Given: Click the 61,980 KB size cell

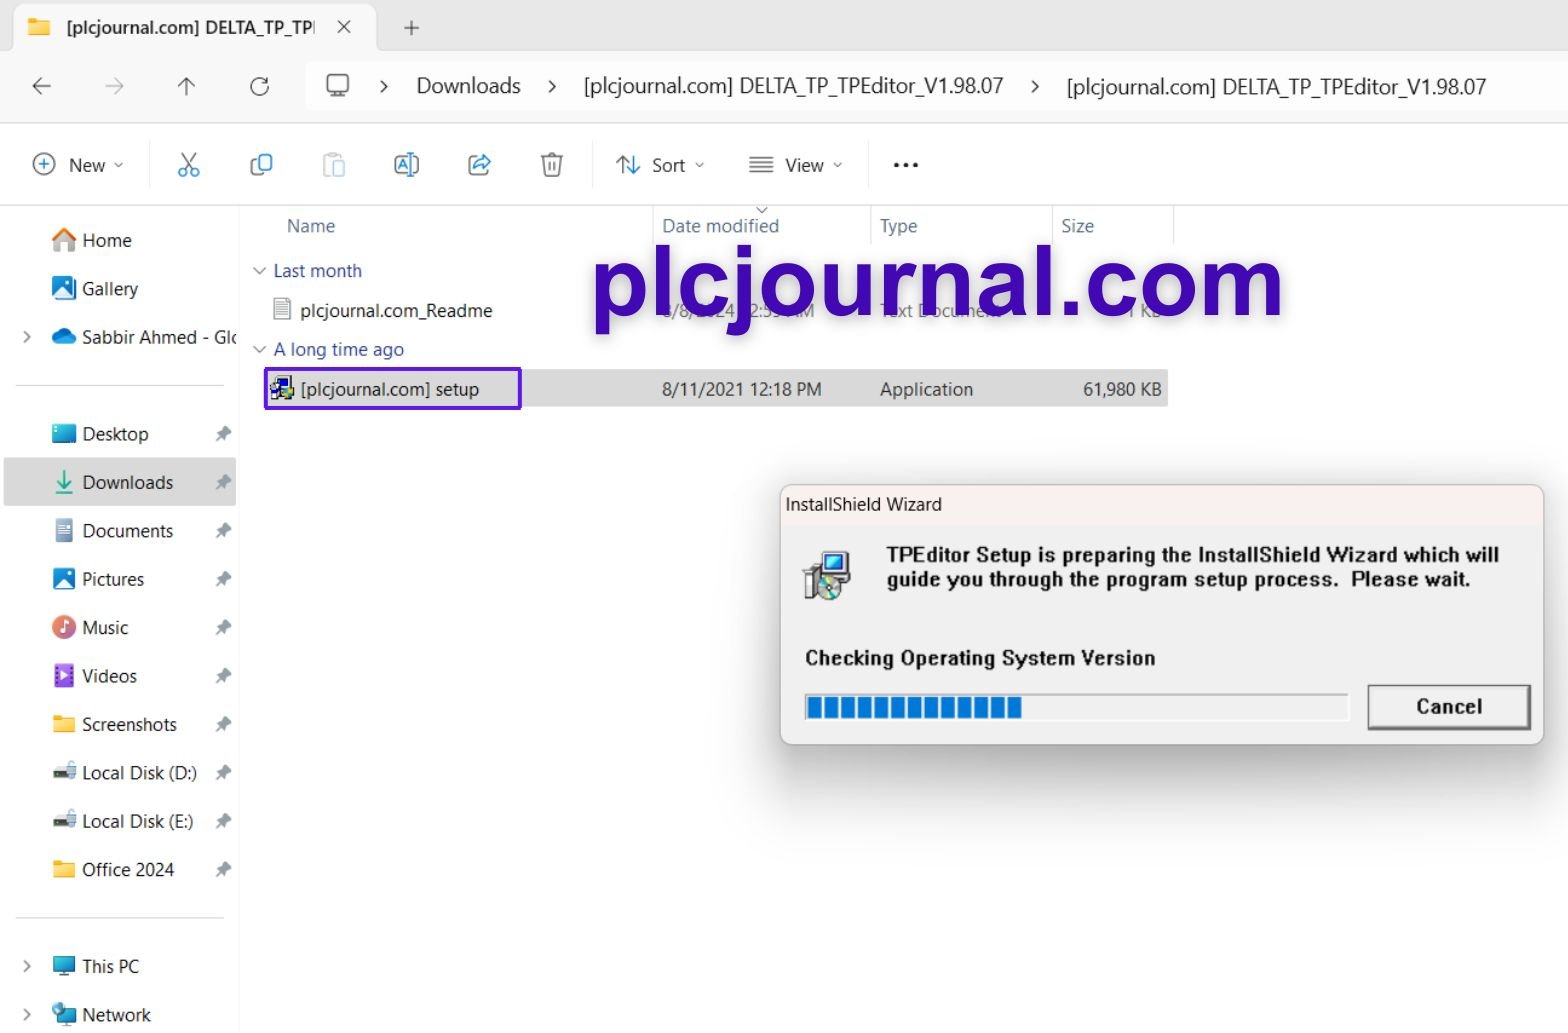Looking at the screenshot, I should [1122, 389].
